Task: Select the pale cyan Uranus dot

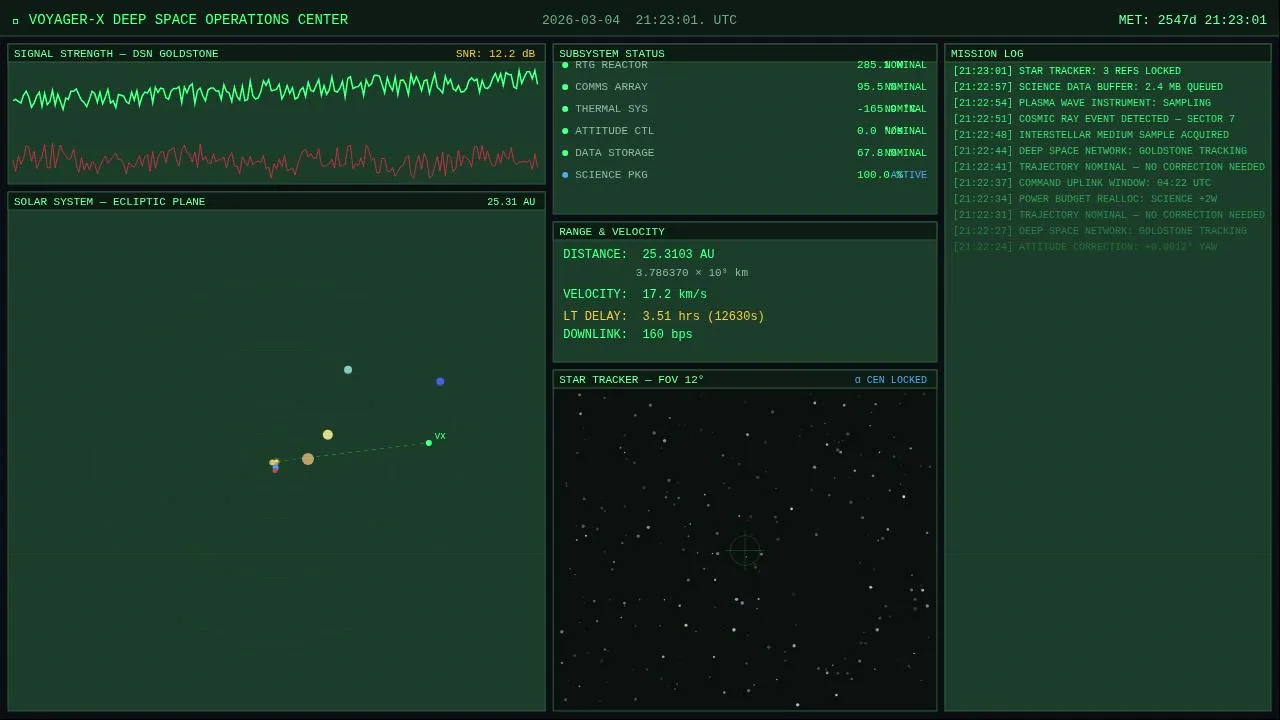Action: (x=348, y=370)
